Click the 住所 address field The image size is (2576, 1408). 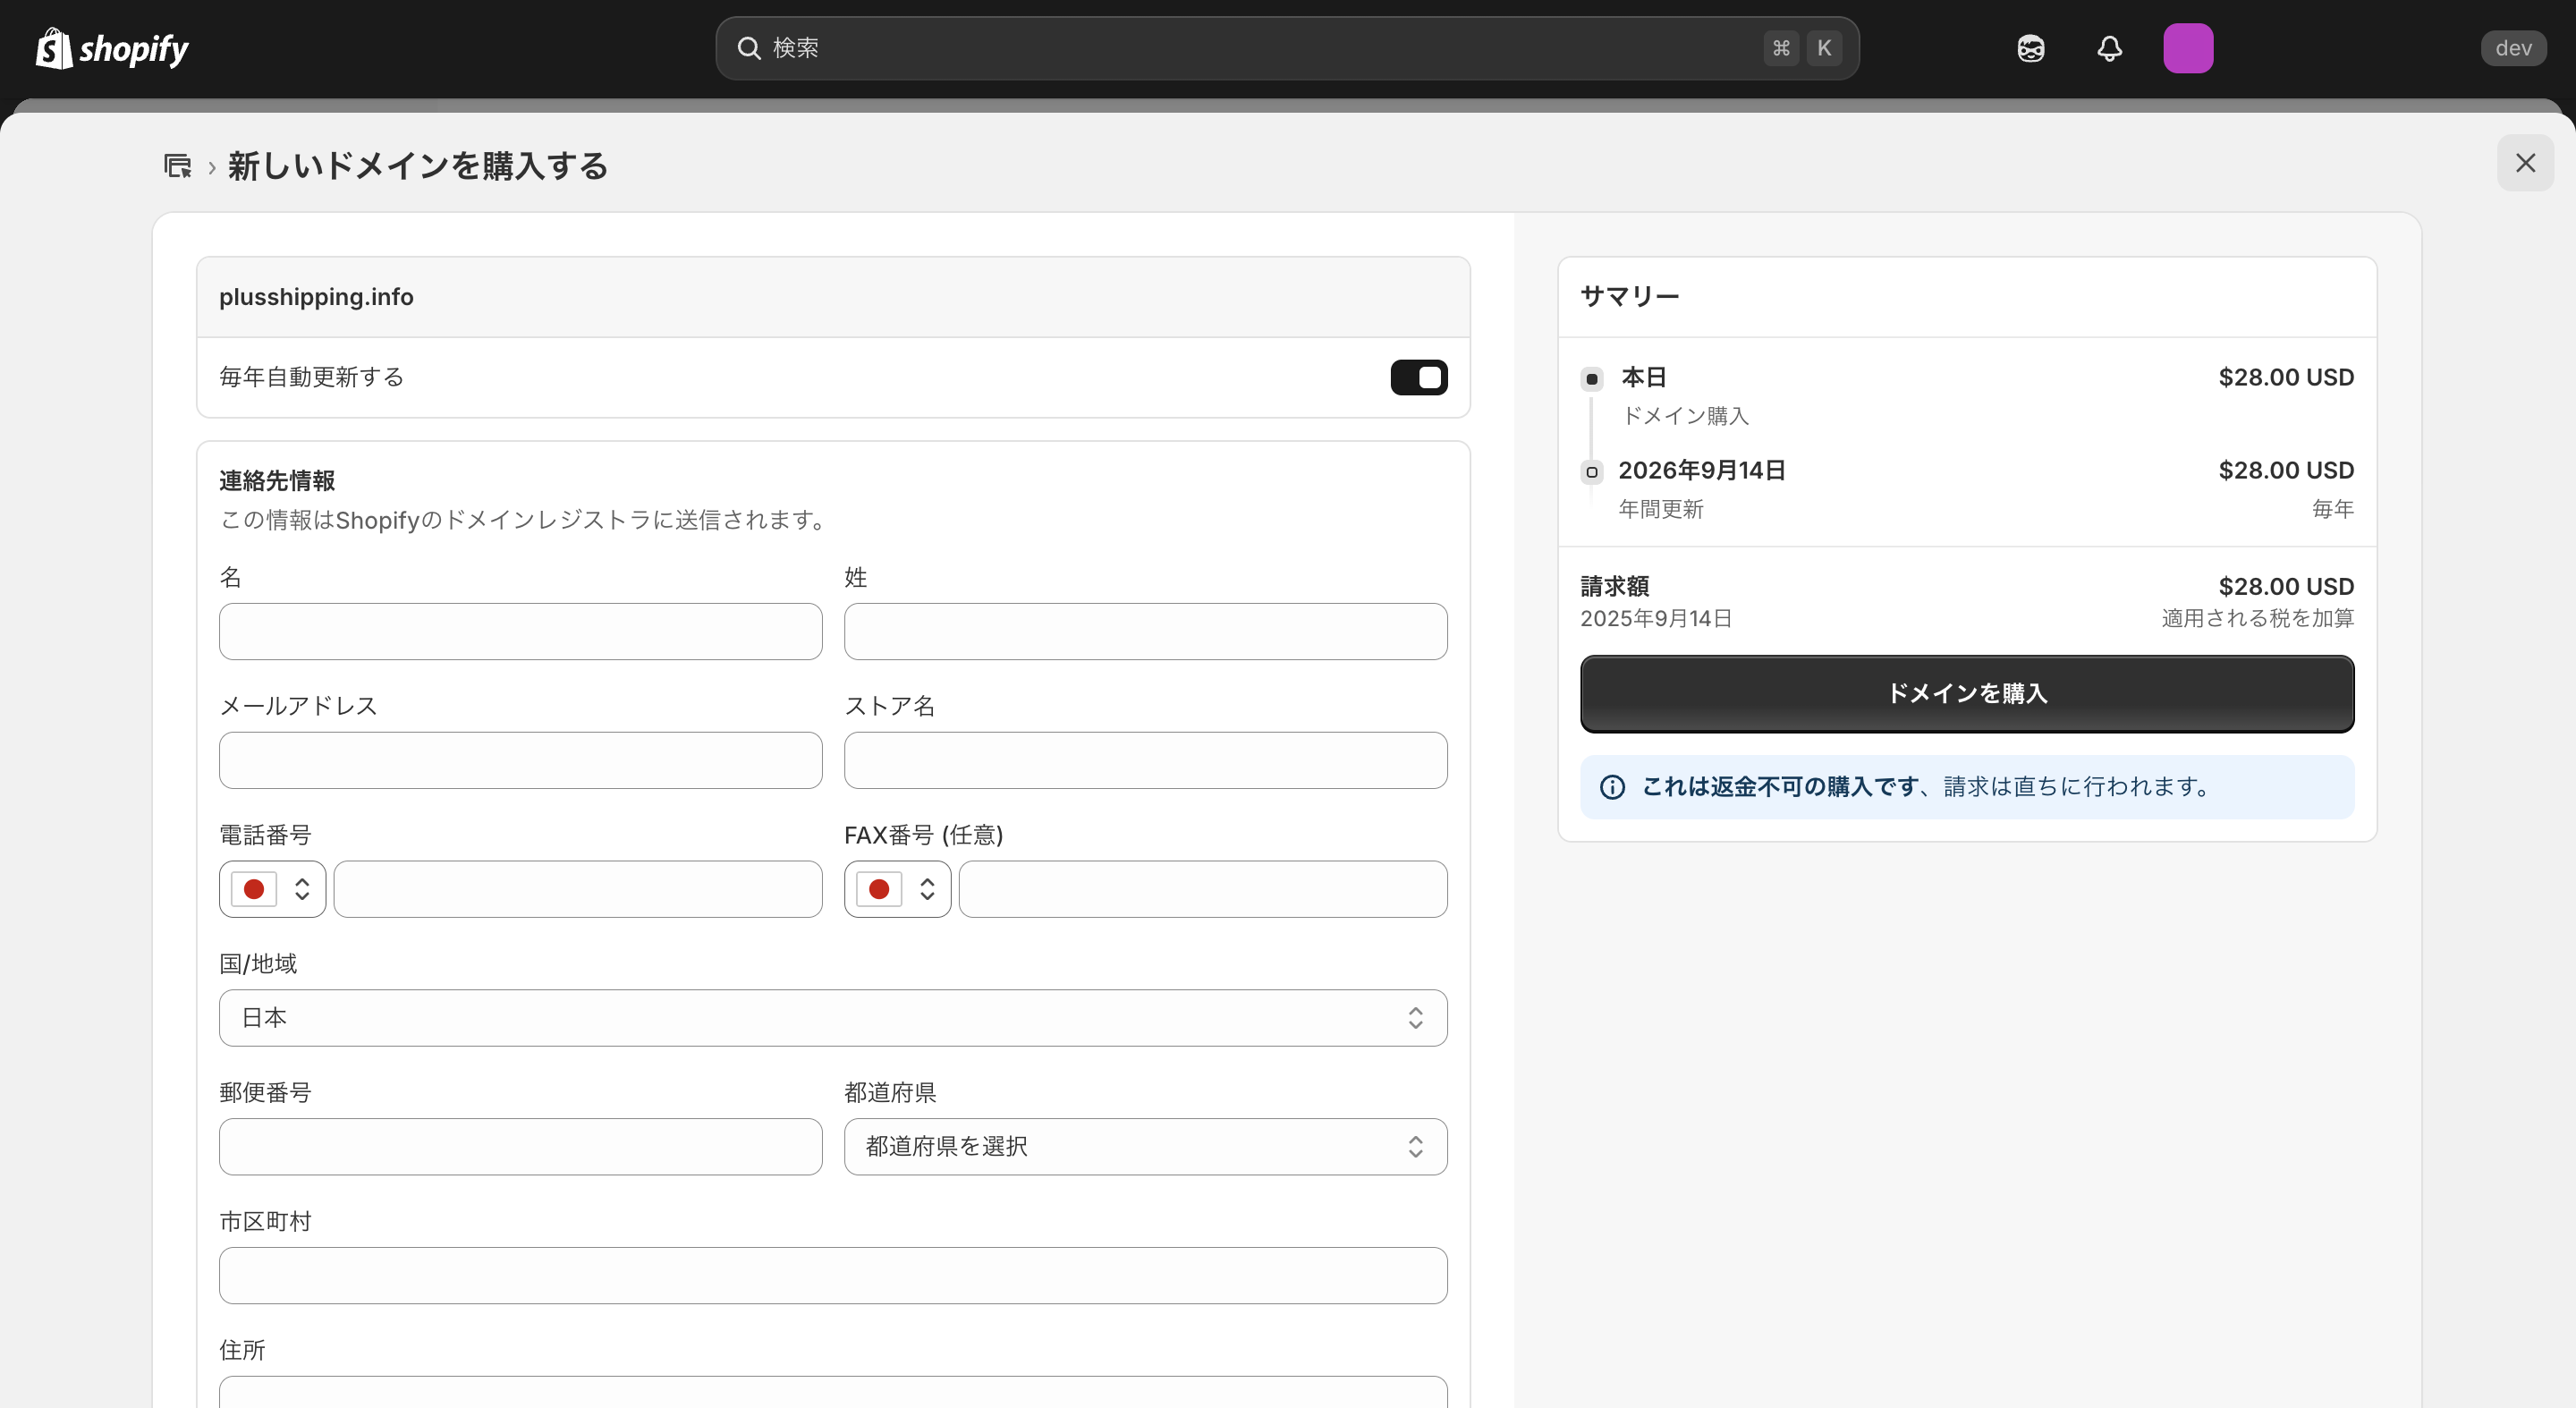tap(833, 1392)
